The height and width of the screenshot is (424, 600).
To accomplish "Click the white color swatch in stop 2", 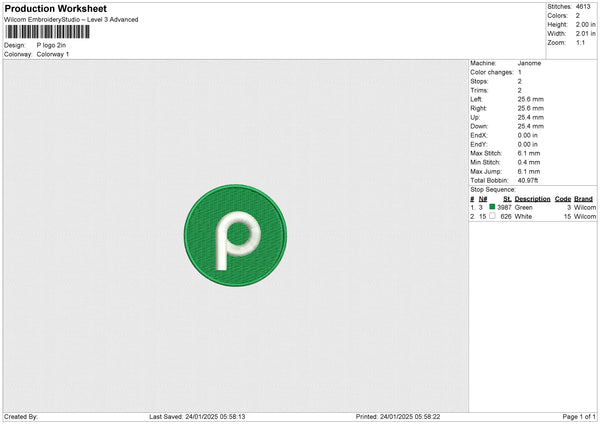I will click(x=492, y=216).
